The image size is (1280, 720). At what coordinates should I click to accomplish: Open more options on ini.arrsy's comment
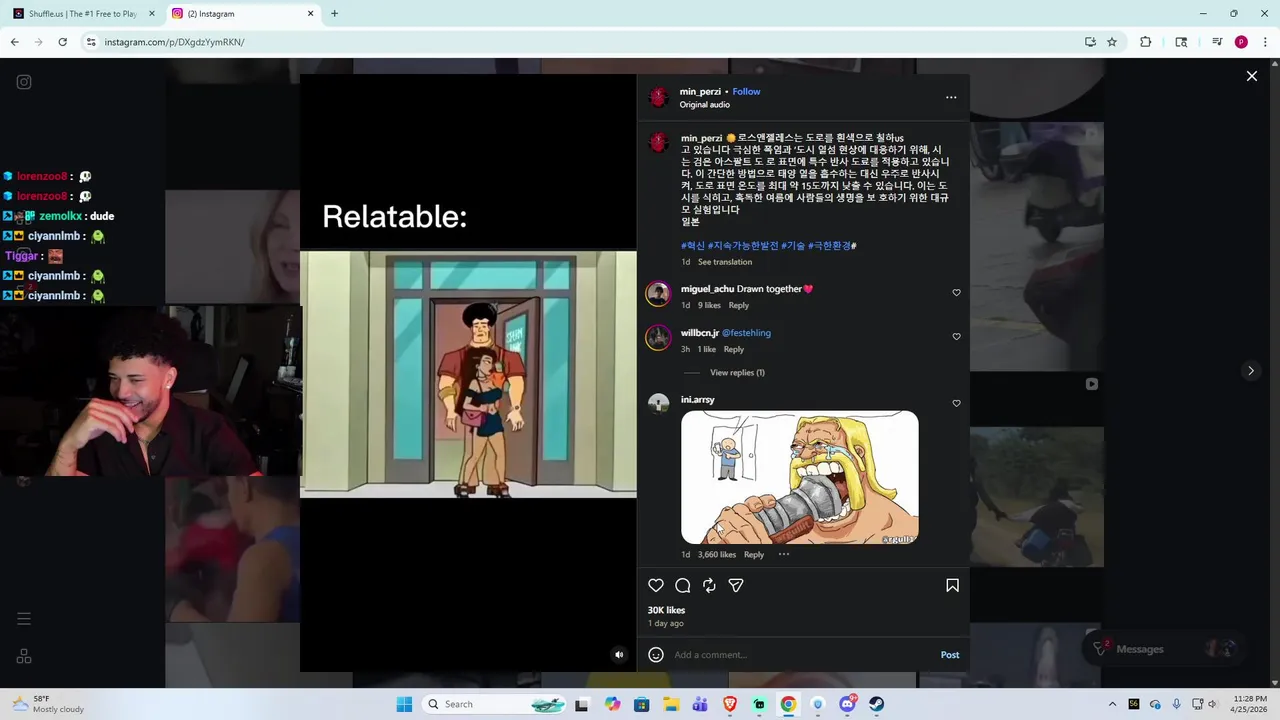(784, 554)
